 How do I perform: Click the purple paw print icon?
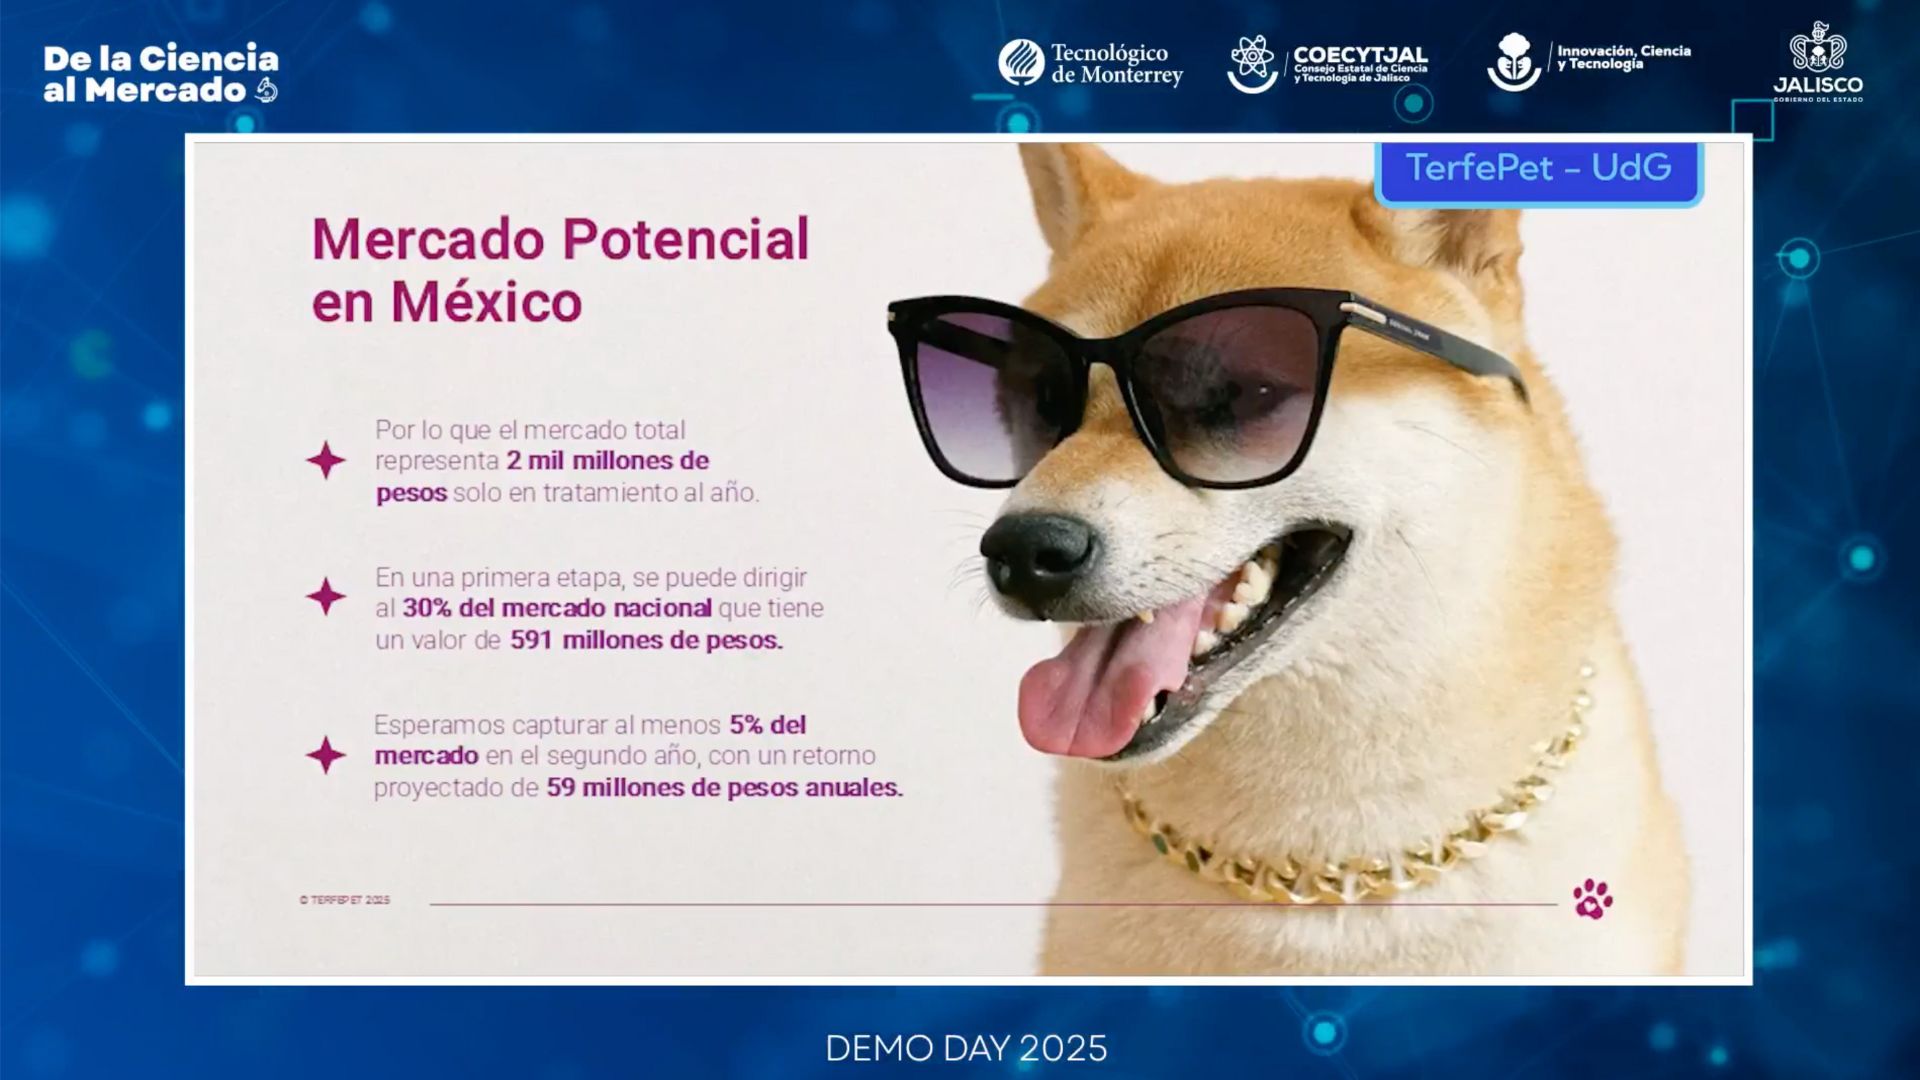[1592, 898]
